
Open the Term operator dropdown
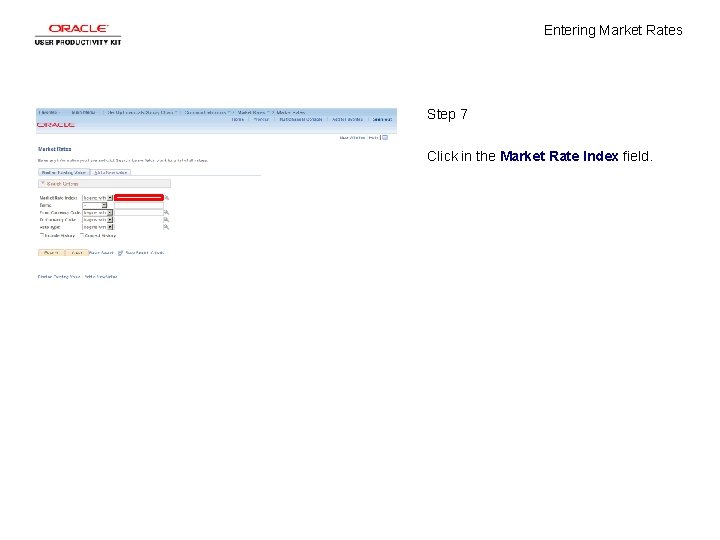click(95, 205)
